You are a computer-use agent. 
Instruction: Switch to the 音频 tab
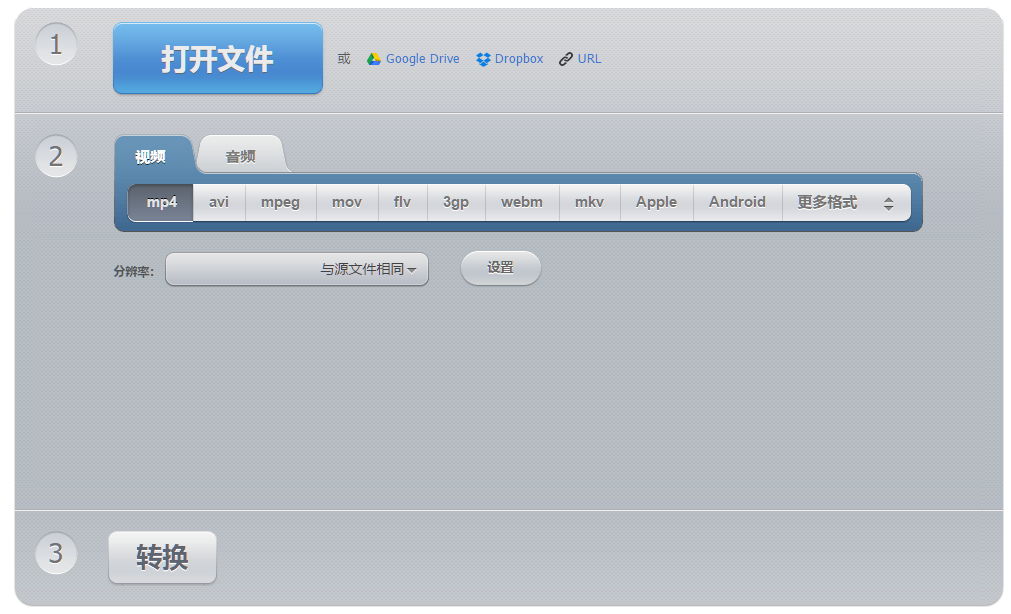[240, 156]
